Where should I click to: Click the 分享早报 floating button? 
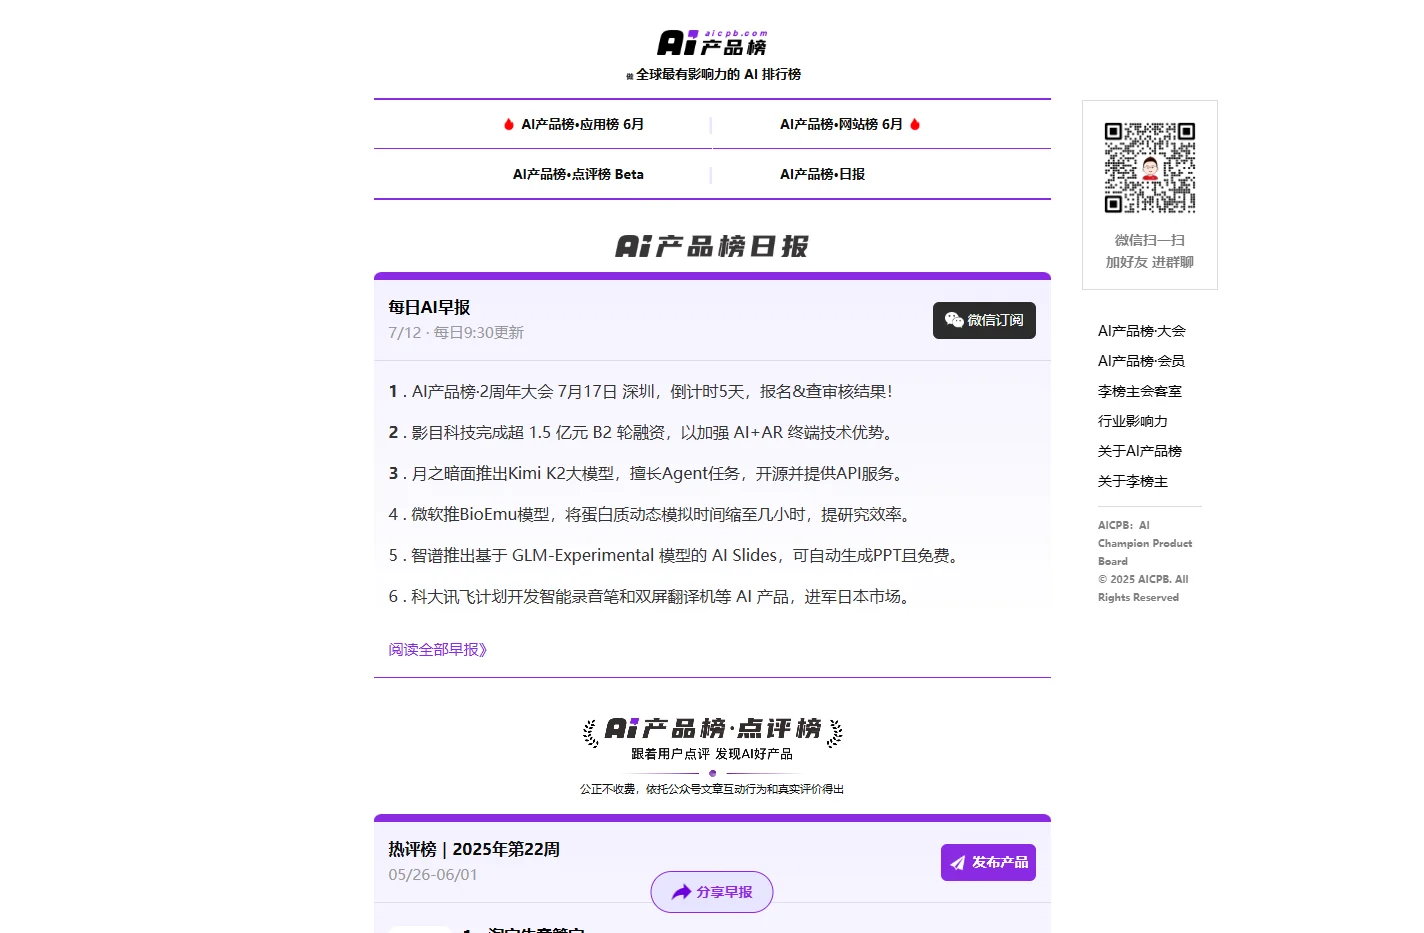(712, 892)
